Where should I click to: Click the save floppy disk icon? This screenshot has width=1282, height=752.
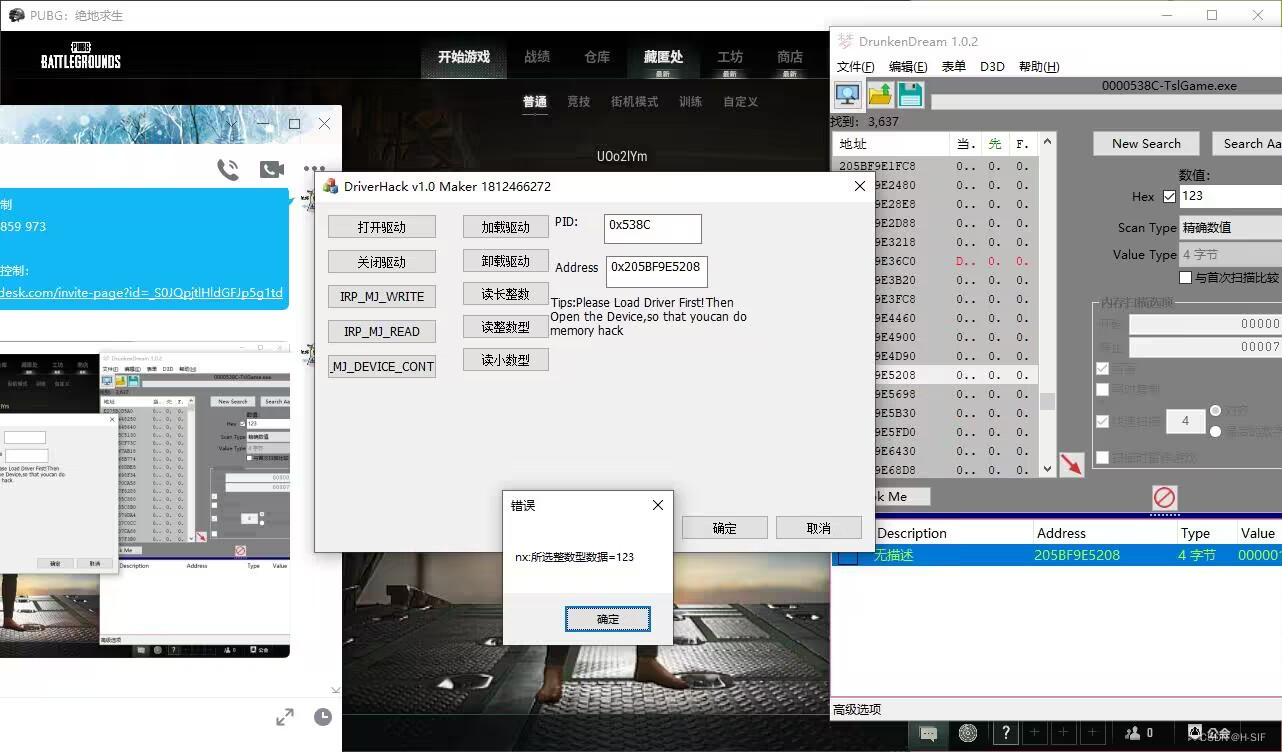pyautogui.click(x=910, y=95)
